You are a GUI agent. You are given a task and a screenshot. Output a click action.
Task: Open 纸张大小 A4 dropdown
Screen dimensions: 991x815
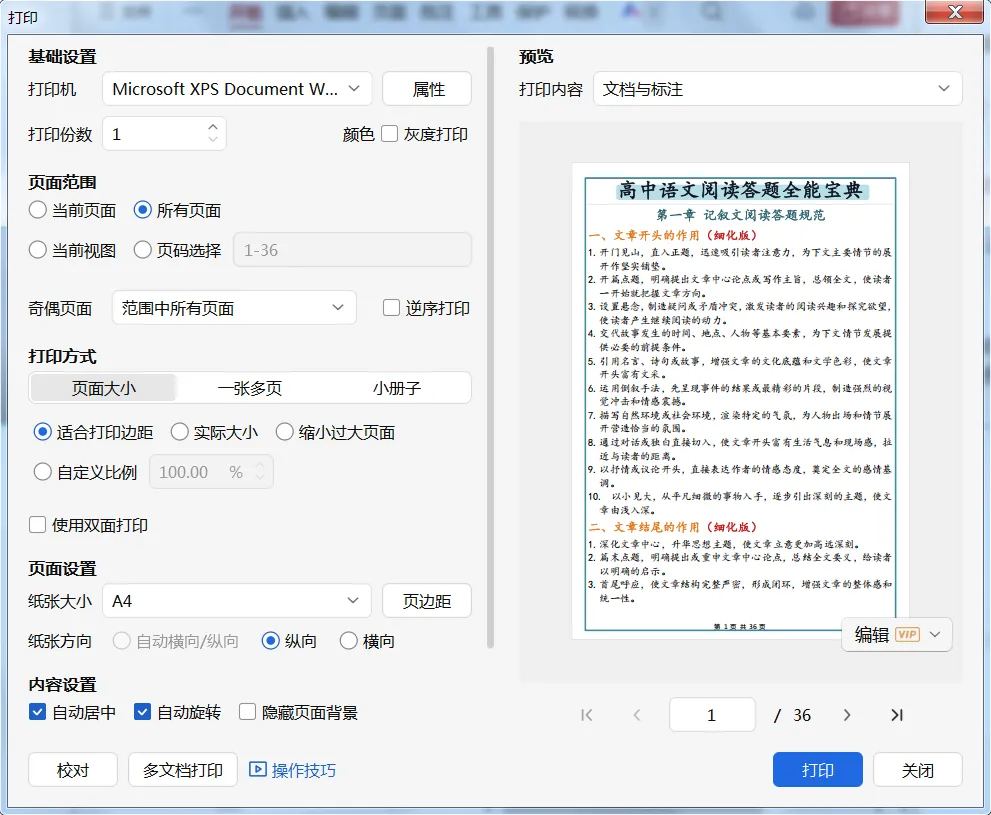click(x=237, y=600)
